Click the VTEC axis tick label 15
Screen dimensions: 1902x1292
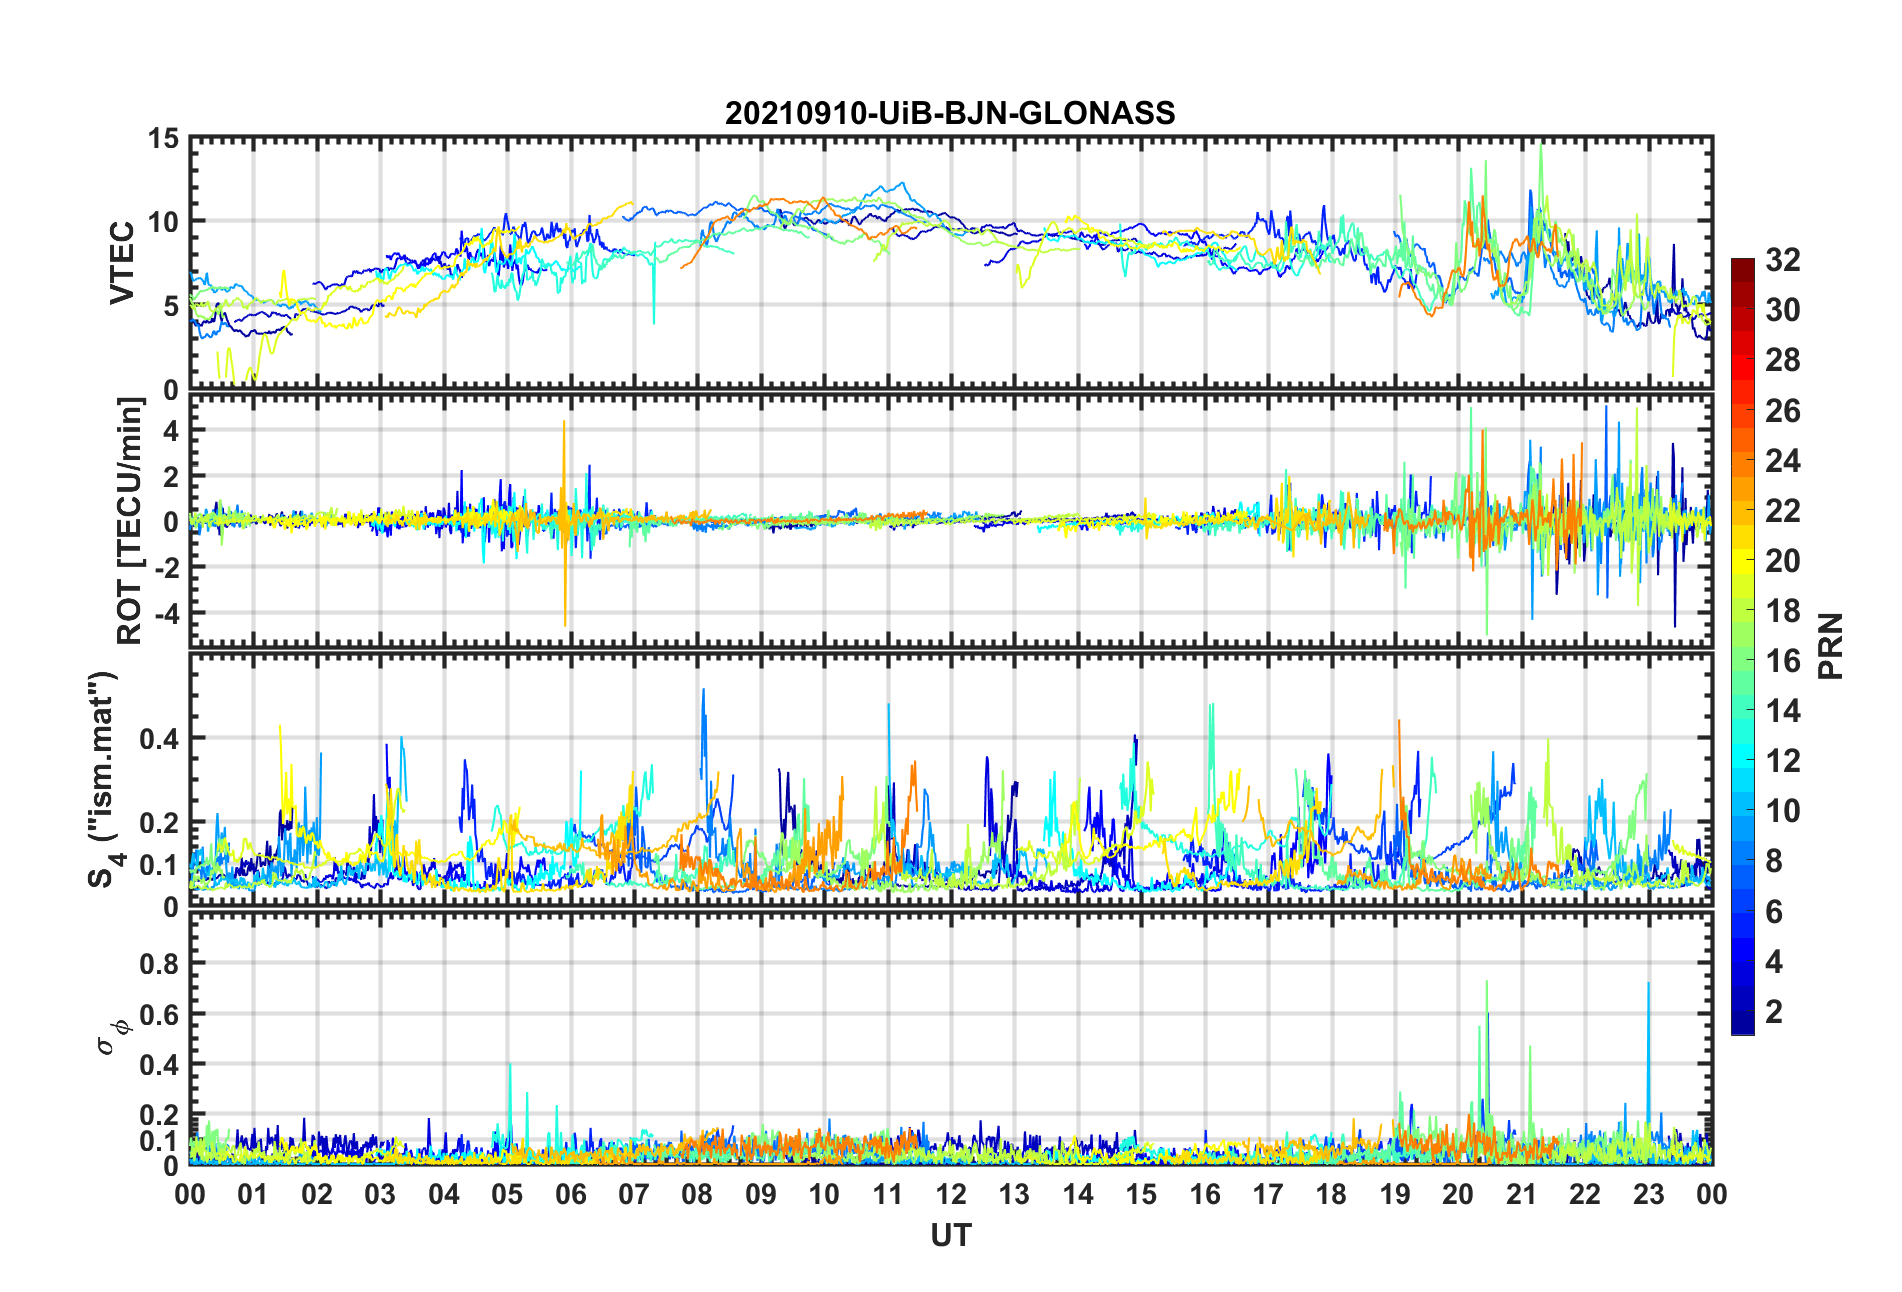coord(163,138)
